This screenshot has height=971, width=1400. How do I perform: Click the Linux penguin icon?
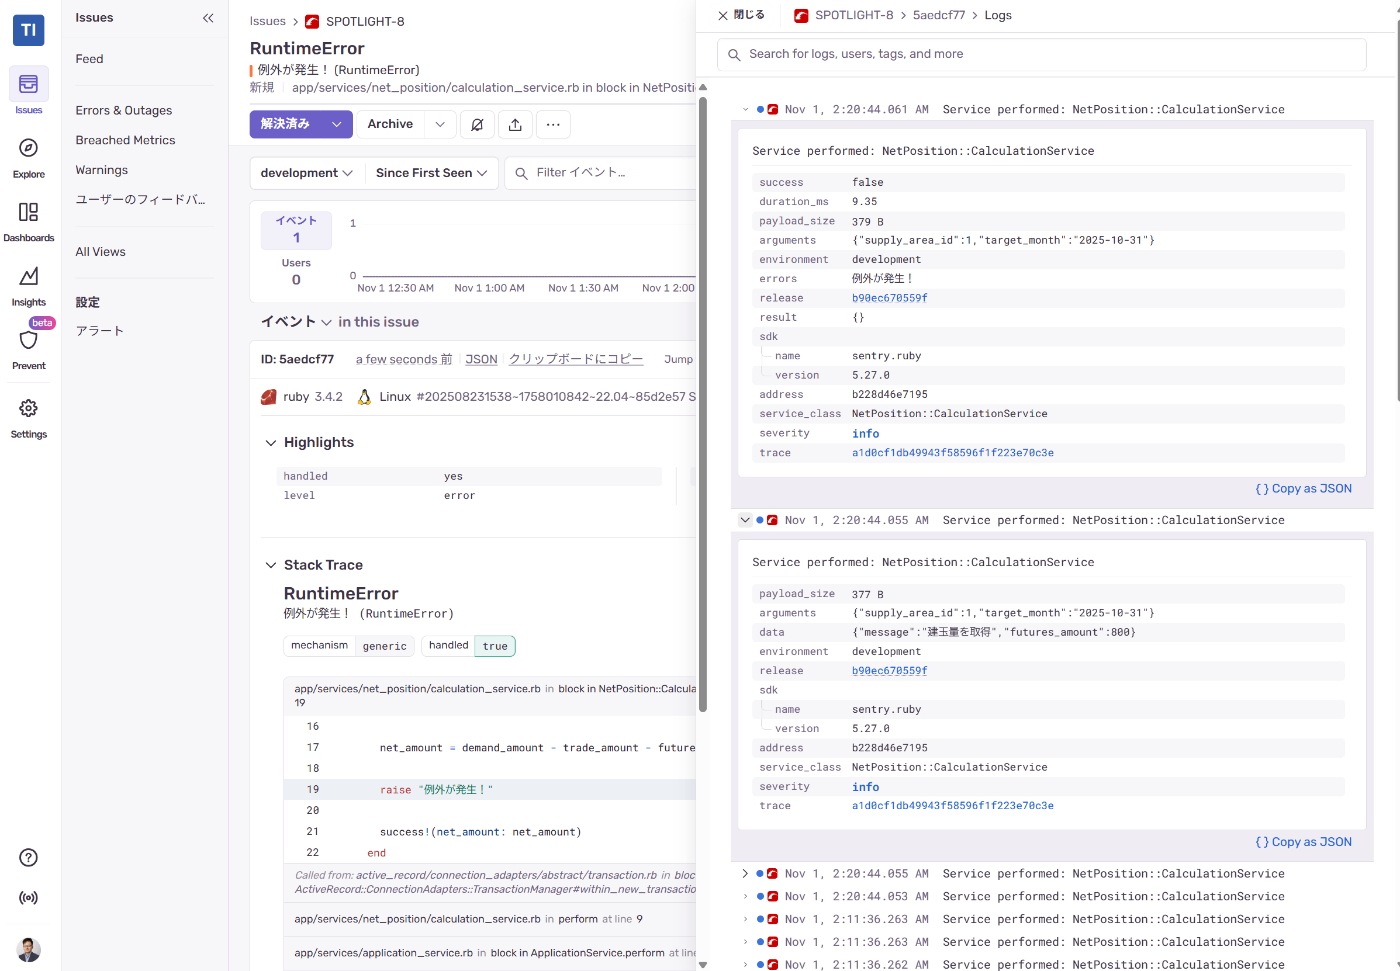364,397
